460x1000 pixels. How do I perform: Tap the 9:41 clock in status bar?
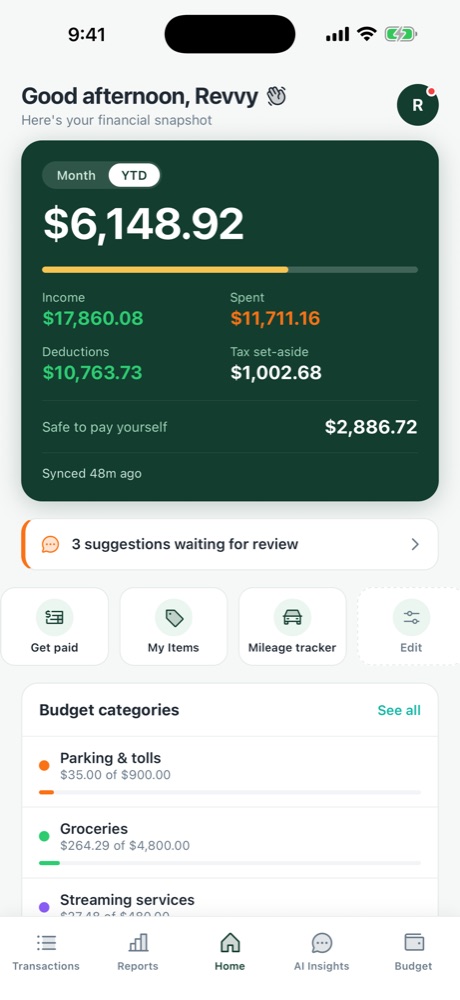[x=87, y=34]
